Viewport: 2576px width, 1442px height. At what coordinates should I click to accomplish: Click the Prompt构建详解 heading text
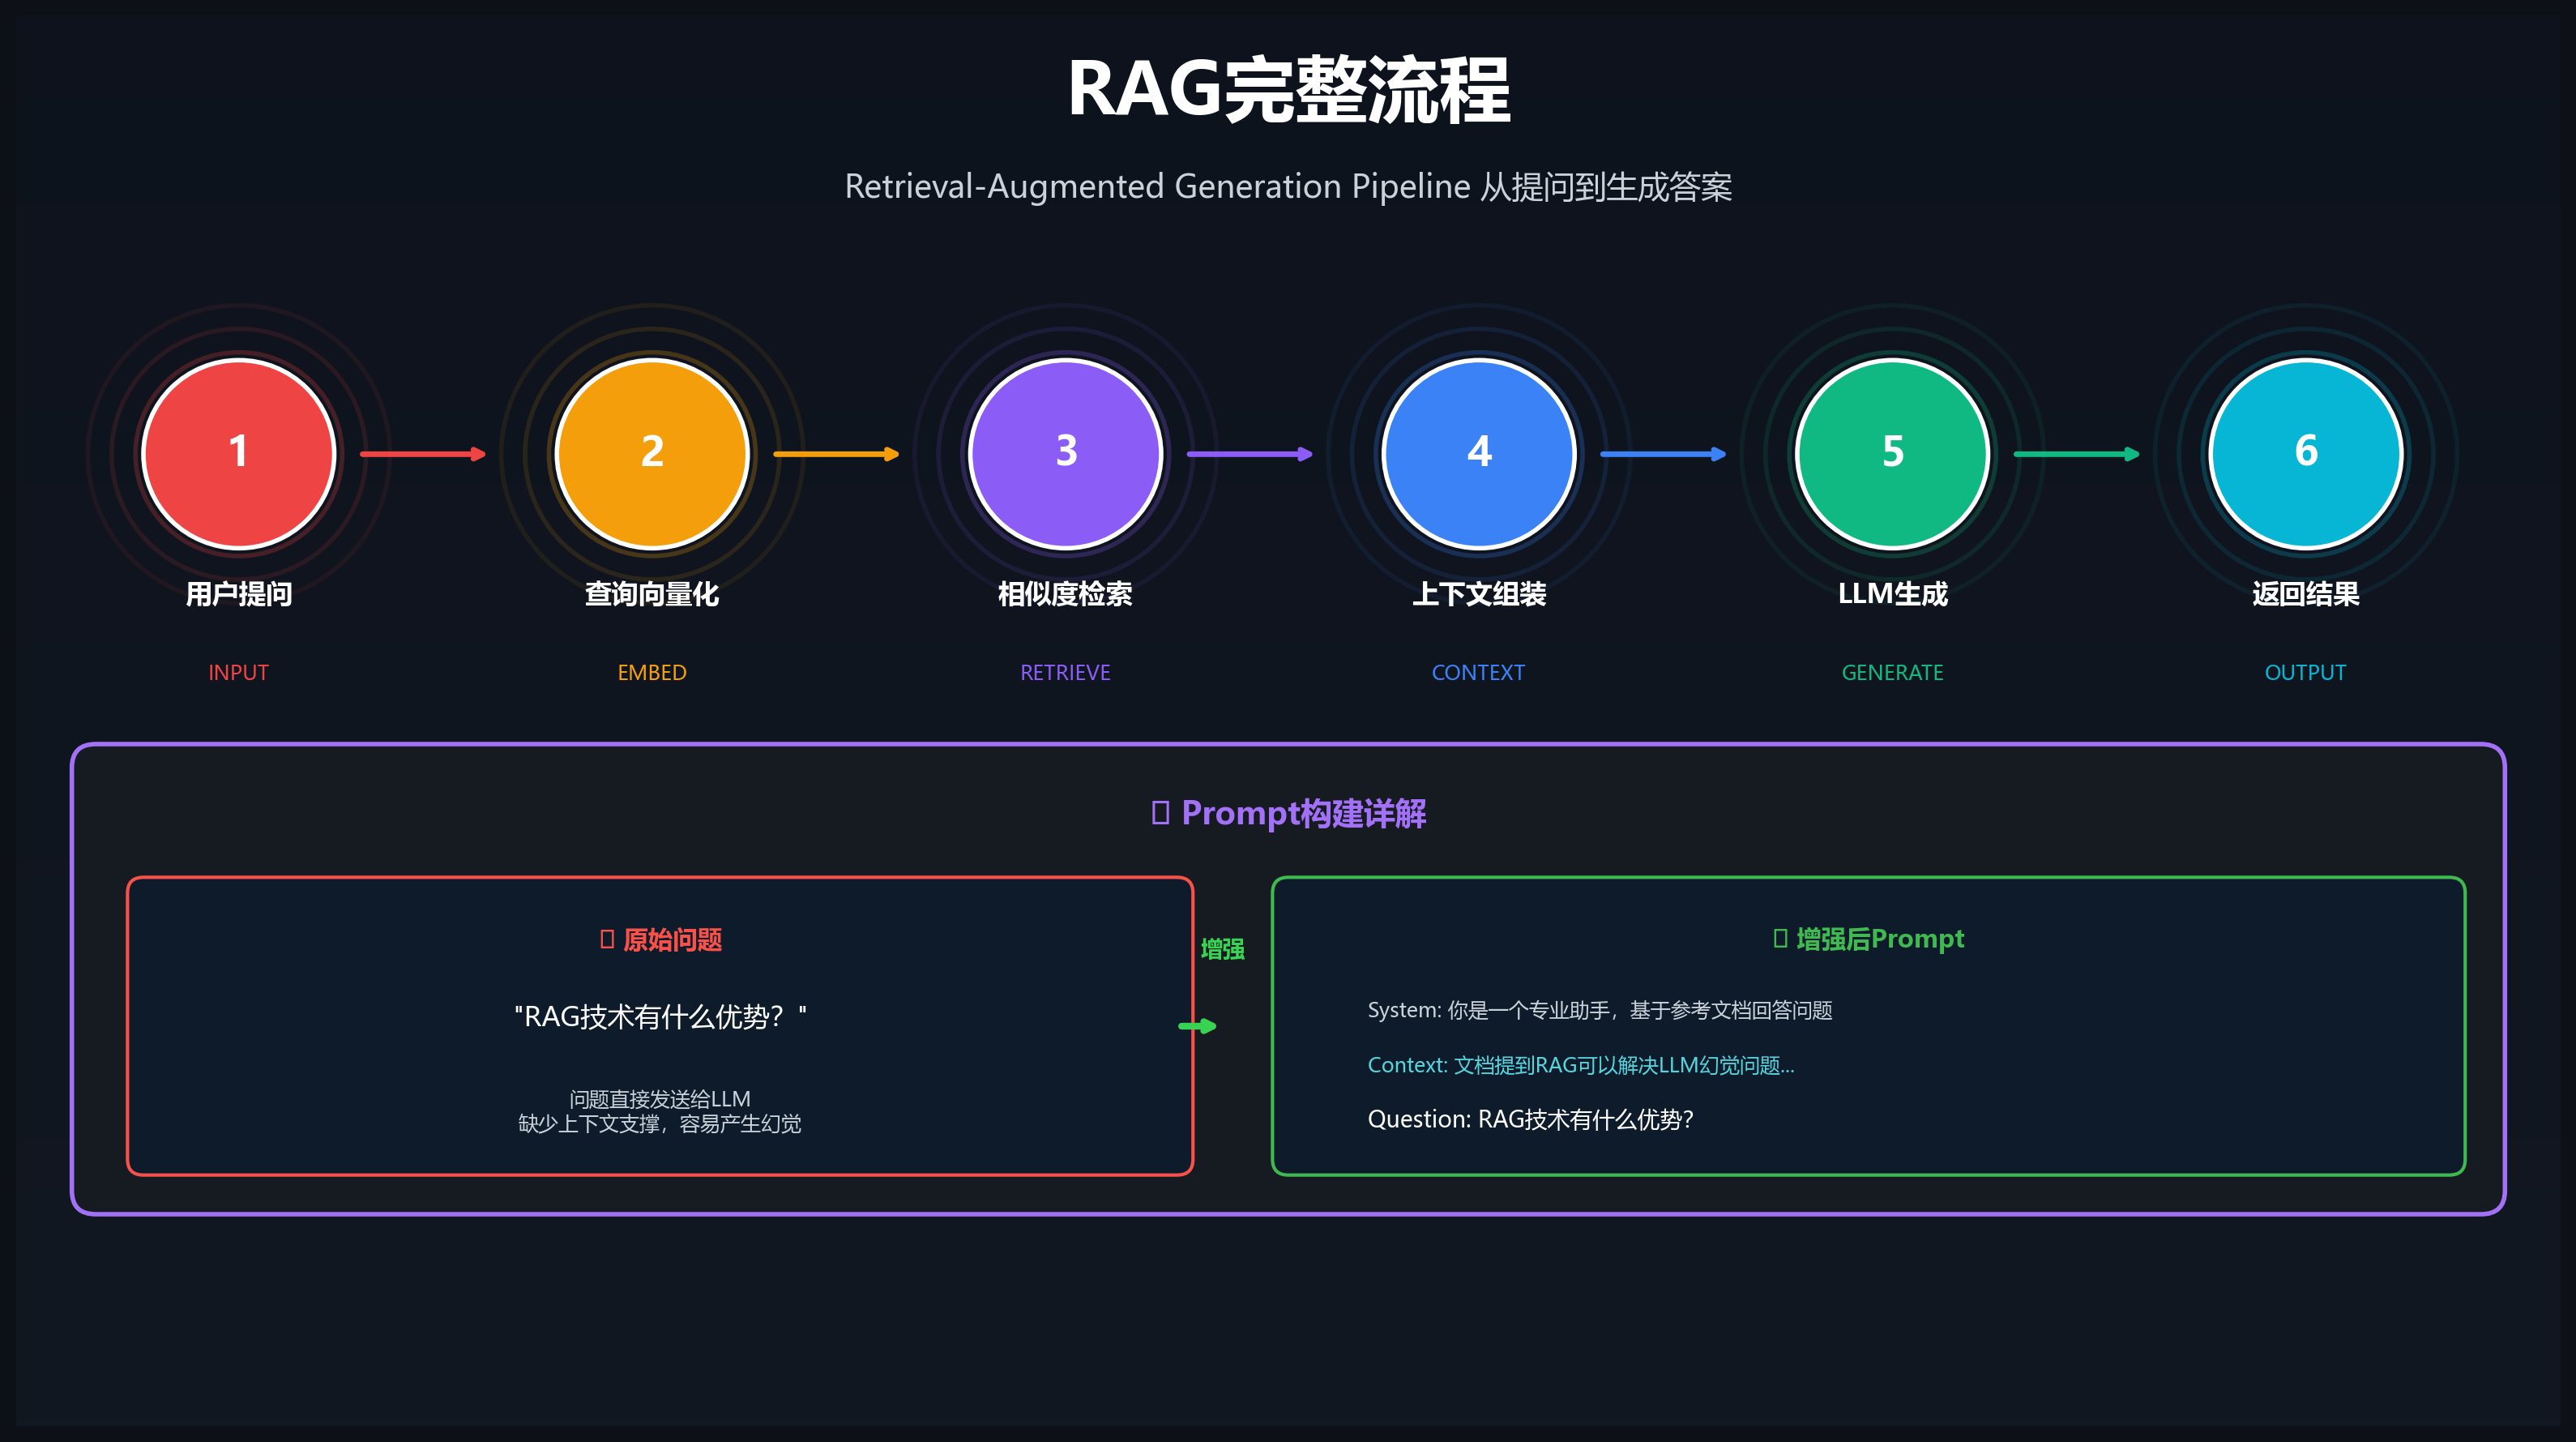[1304, 813]
